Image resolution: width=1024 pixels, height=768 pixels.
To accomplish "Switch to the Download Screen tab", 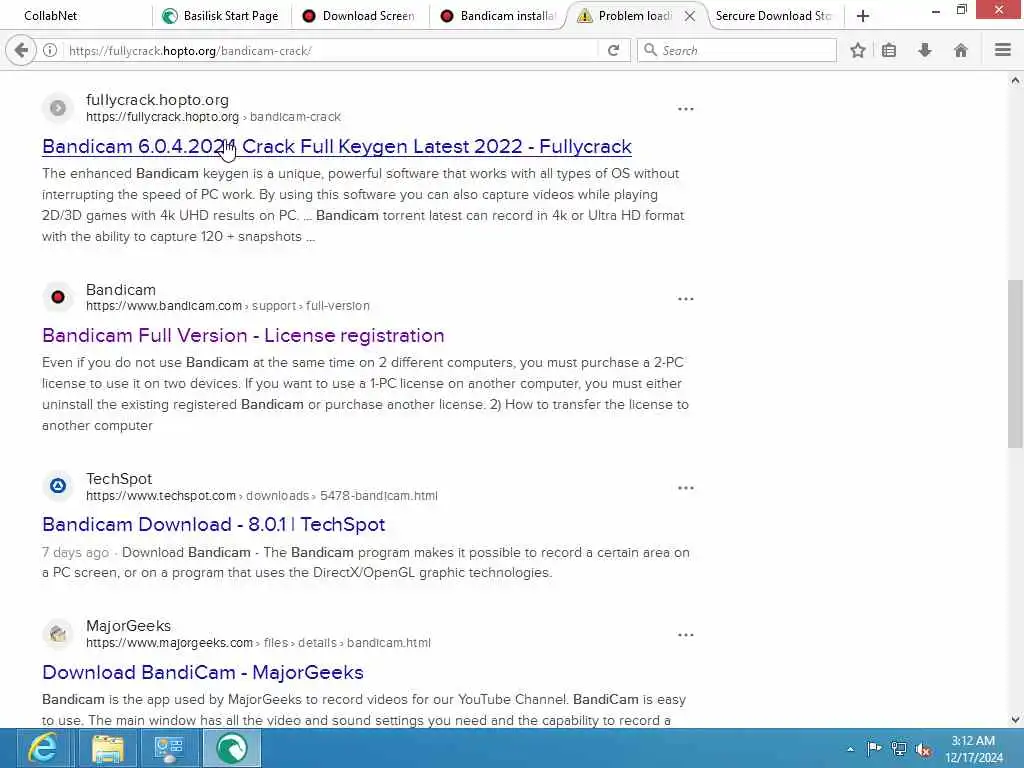I will point(359,16).
